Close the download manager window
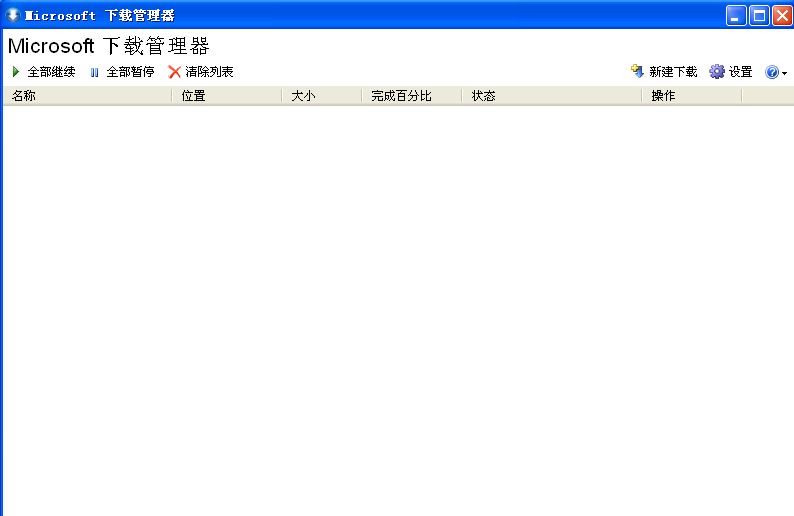 (x=782, y=15)
